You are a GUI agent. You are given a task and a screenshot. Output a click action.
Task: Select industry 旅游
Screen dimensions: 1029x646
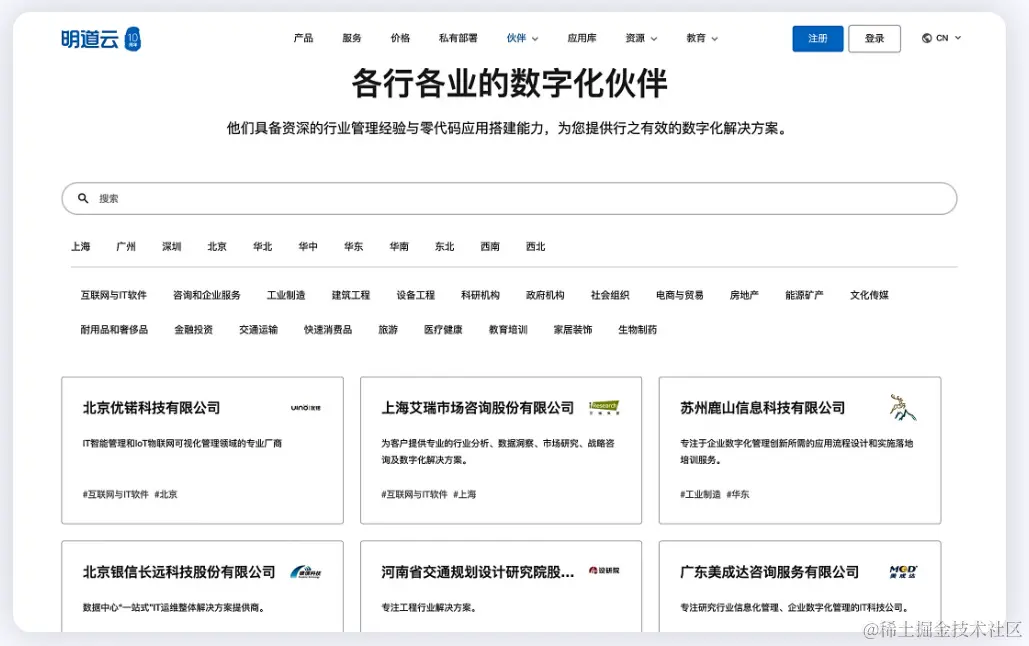388,329
